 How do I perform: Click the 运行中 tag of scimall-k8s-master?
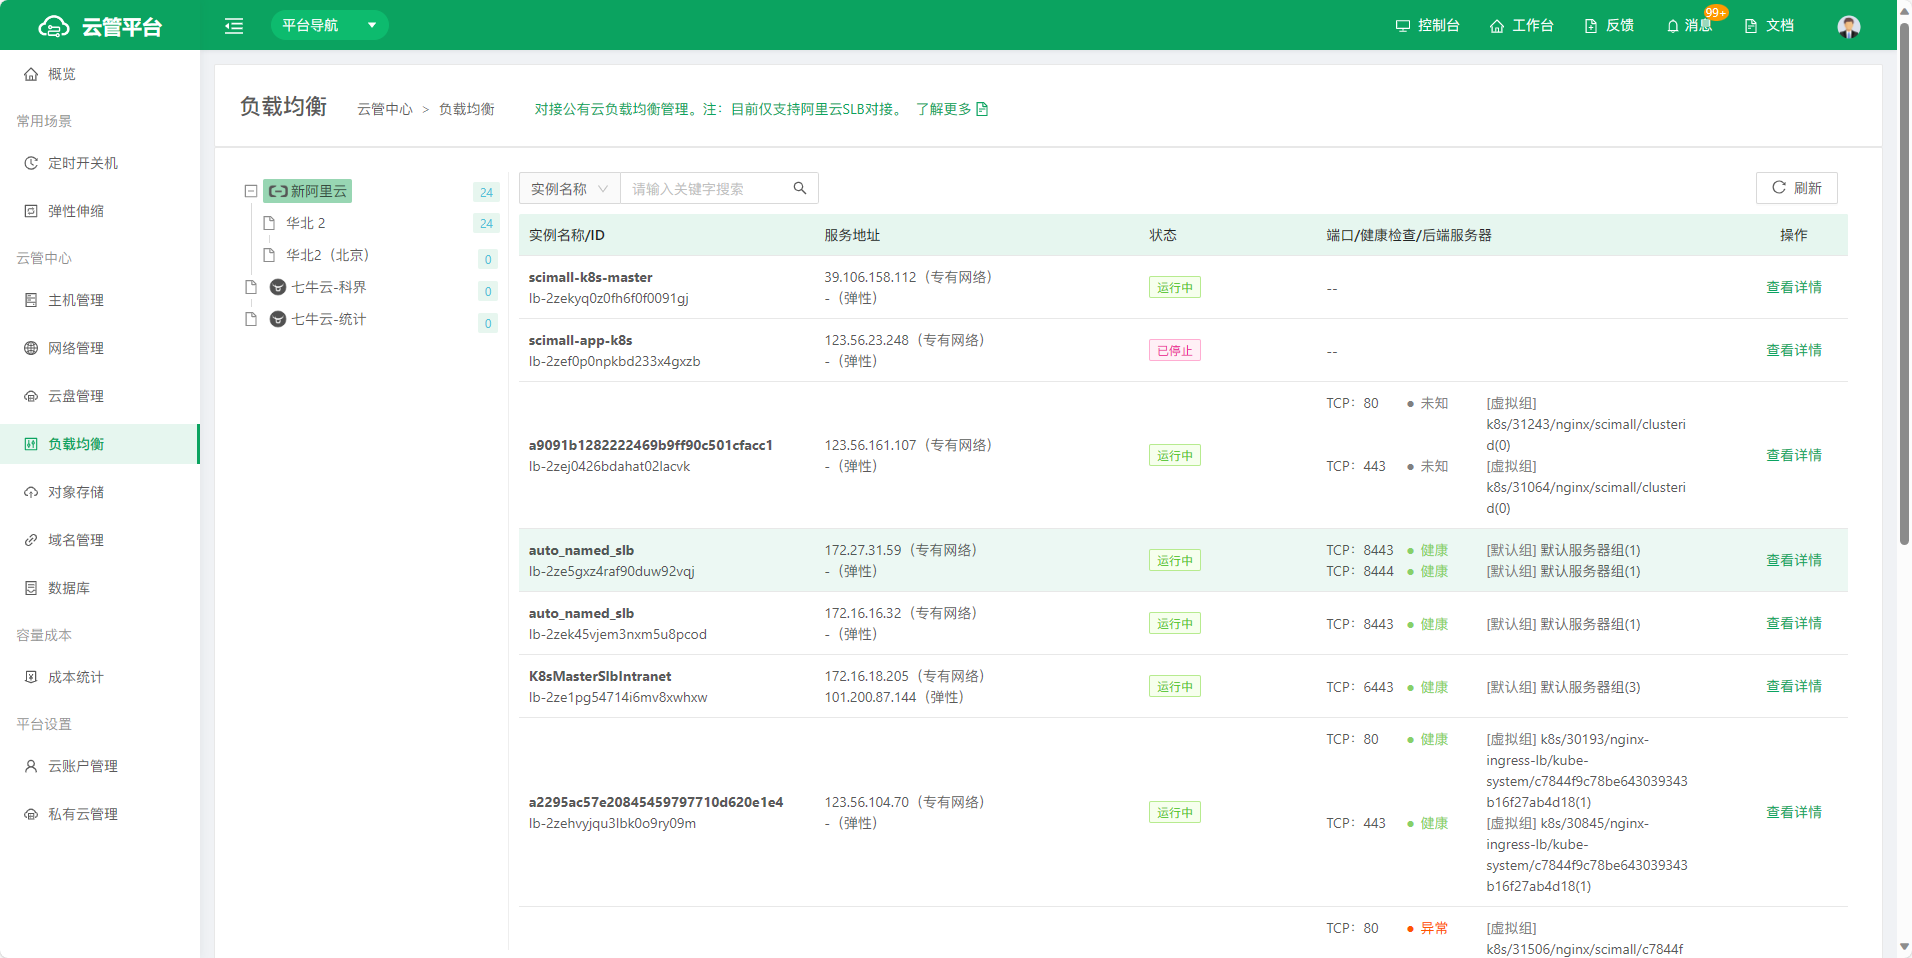coord(1174,287)
